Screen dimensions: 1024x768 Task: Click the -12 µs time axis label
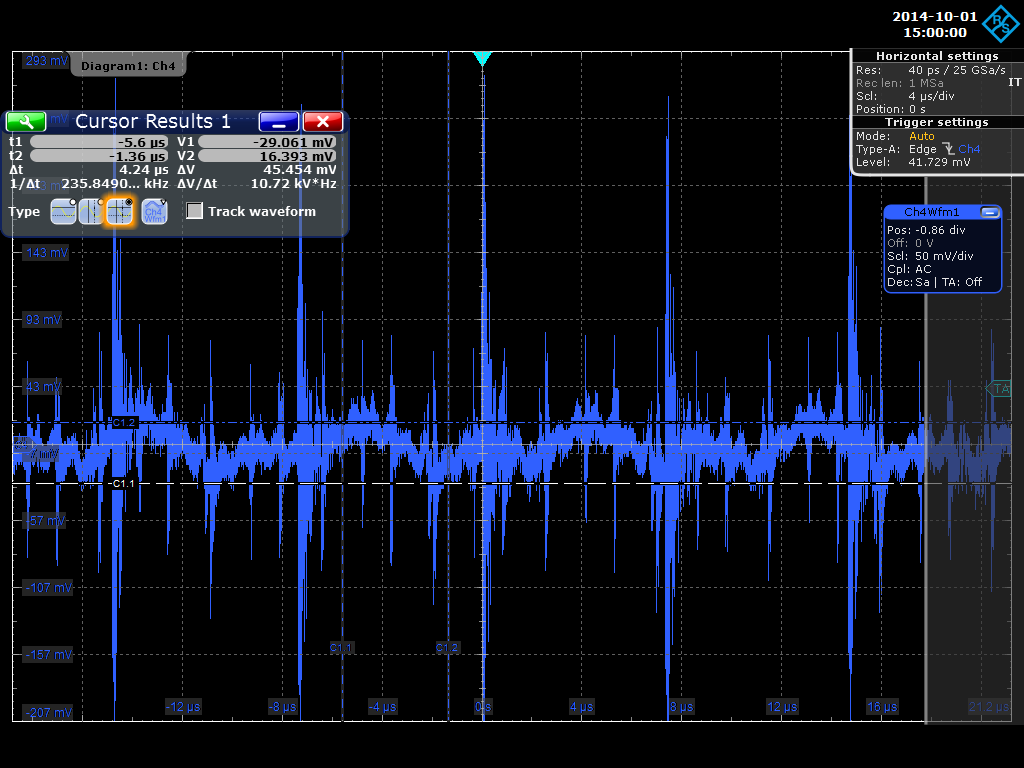click(x=183, y=707)
